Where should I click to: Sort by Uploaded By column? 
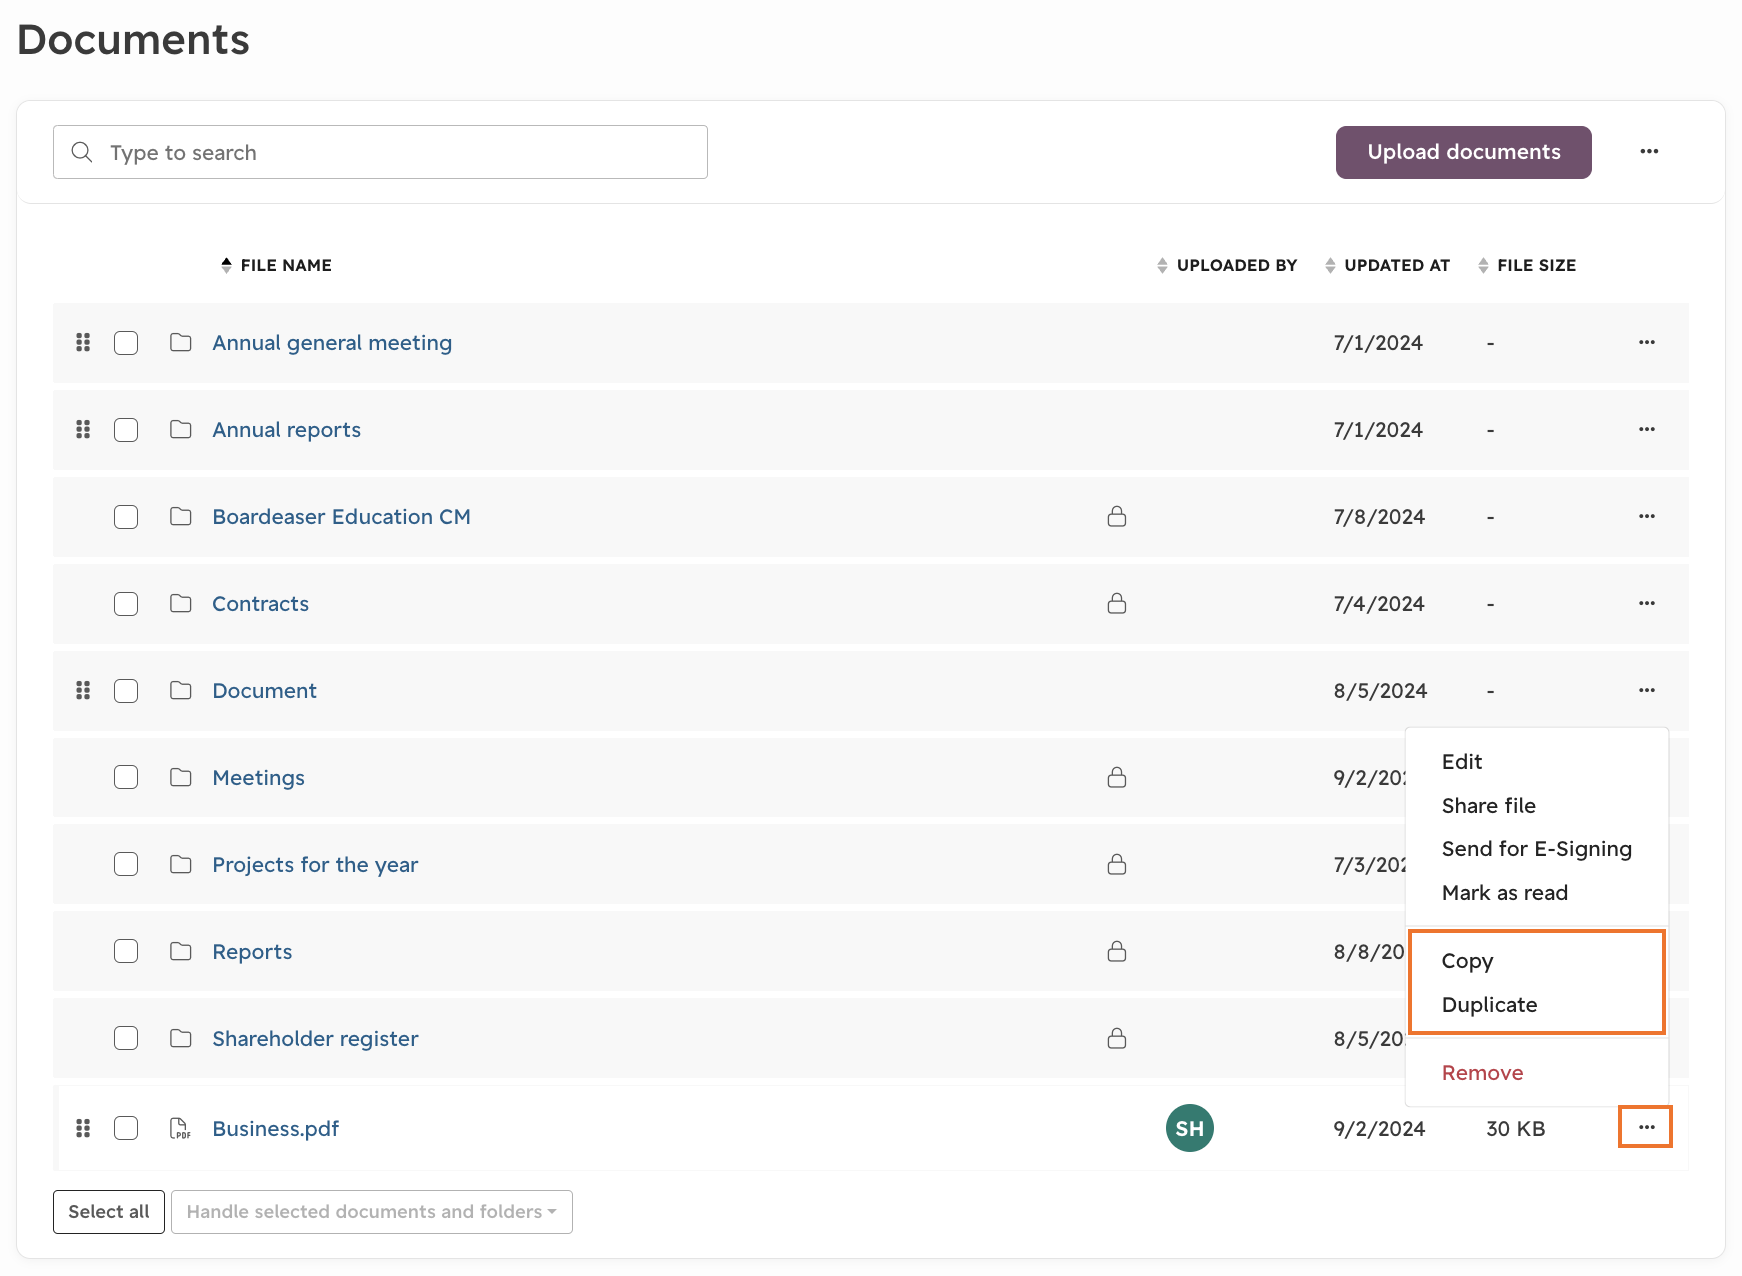[x=1227, y=266]
